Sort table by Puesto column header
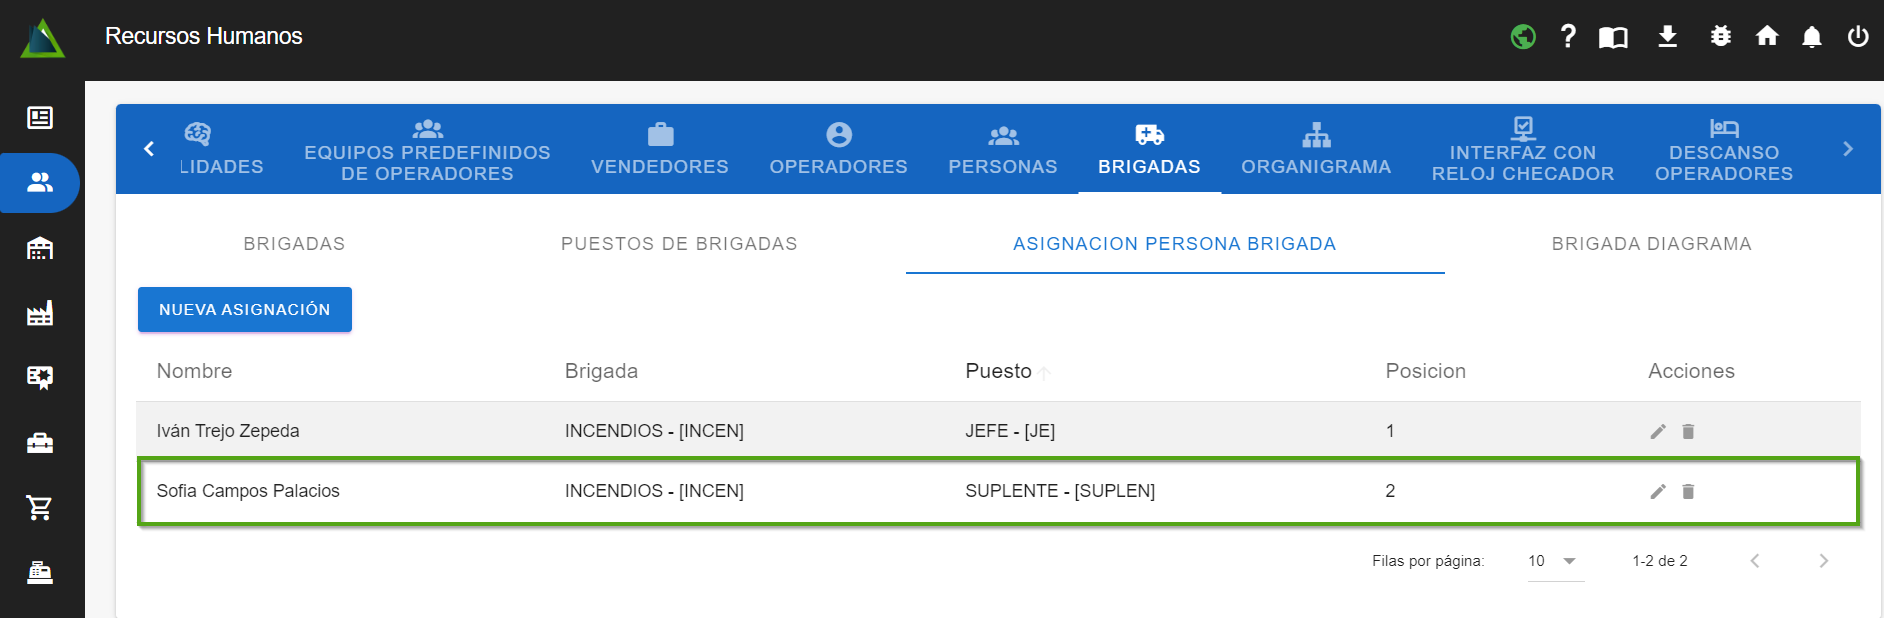 (998, 371)
